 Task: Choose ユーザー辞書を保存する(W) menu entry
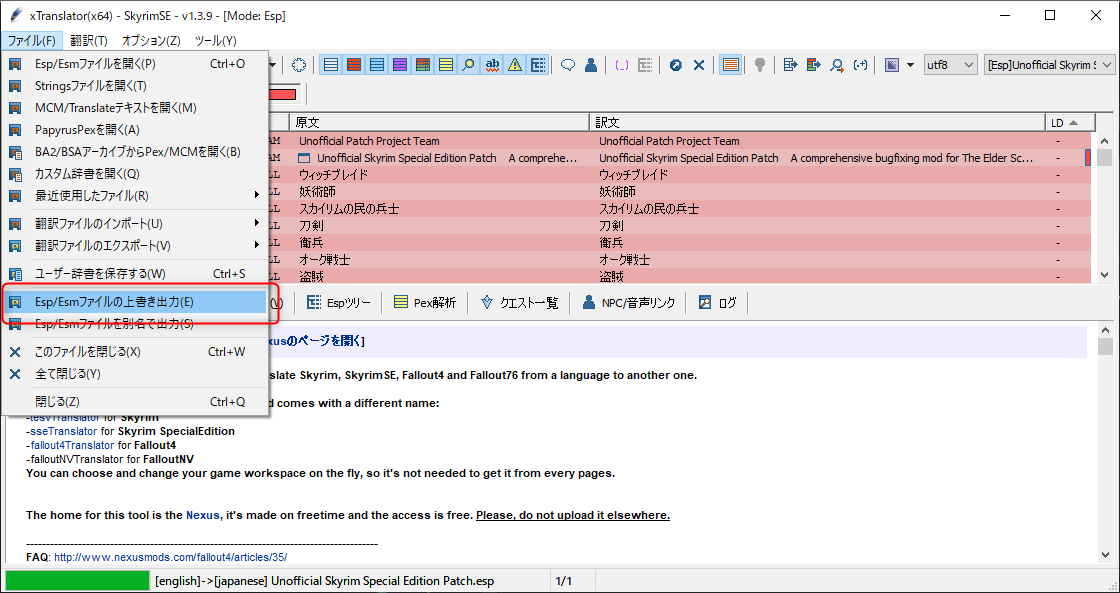(x=135, y=274)
